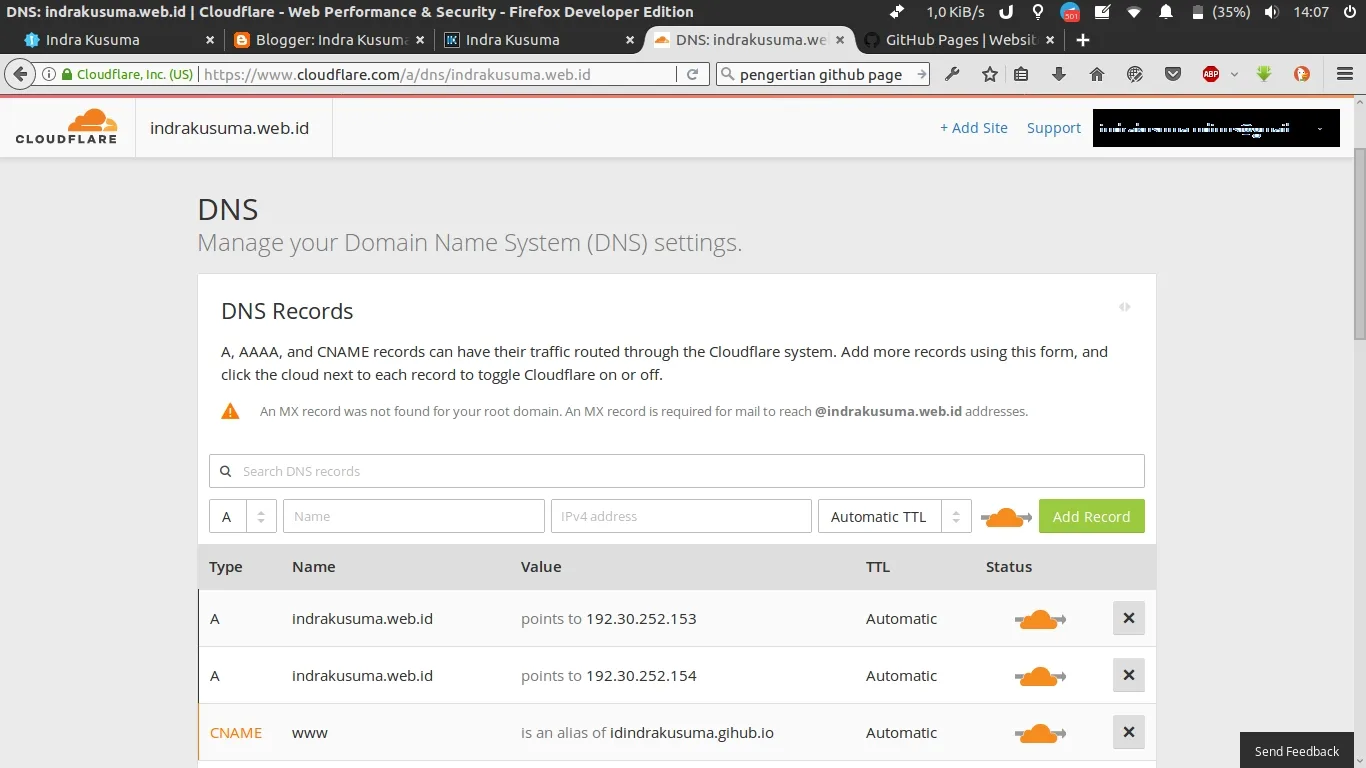The width and height of the screenshot is (1366, 768).
Task: Delete the 192.30.252.153 A record
Action: 1128,618
